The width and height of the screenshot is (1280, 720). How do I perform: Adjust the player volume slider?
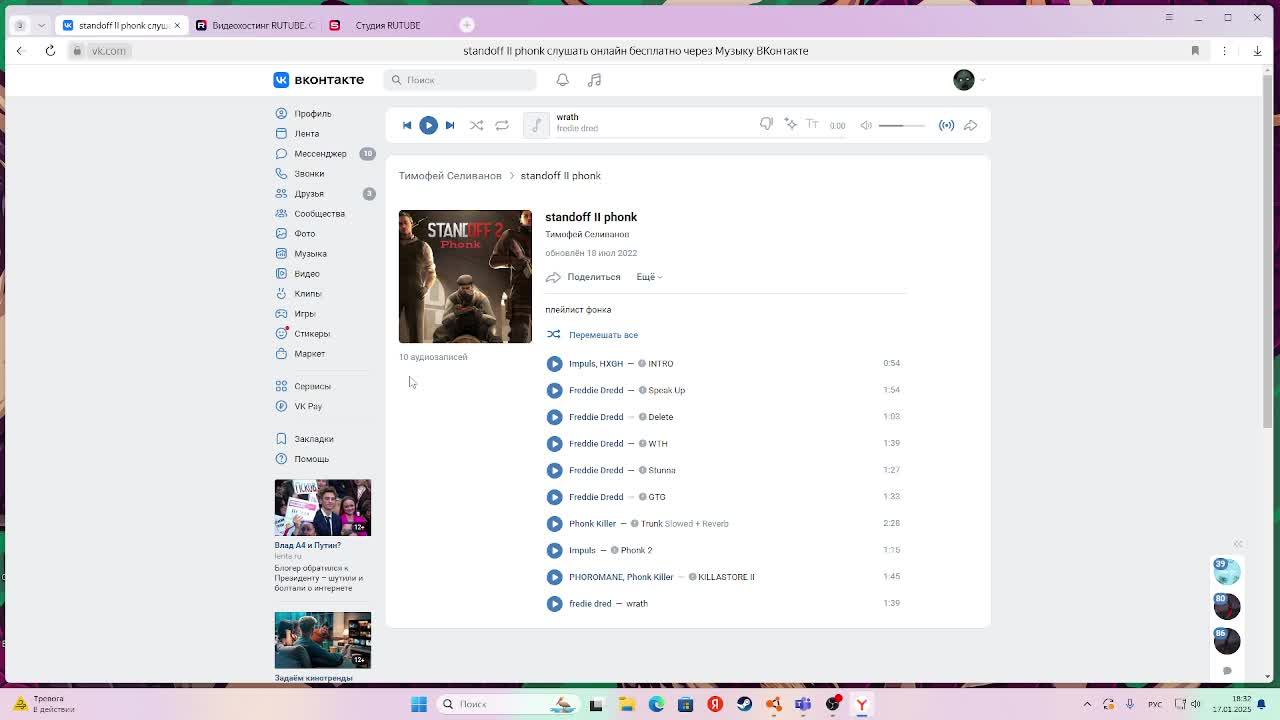coord(902,125)
